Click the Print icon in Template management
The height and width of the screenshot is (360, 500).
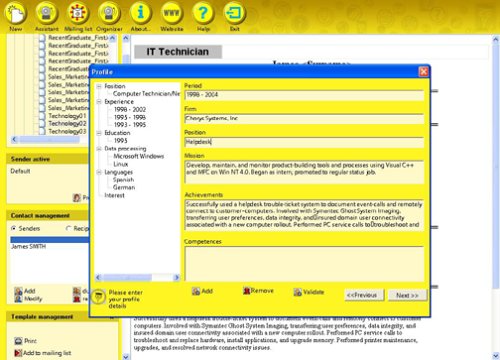click(18, 341)
